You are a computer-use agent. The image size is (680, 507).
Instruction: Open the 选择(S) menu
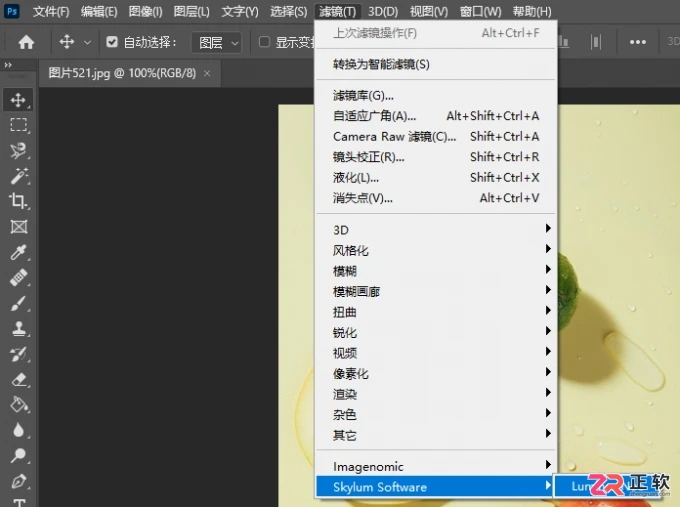[288, 11]
